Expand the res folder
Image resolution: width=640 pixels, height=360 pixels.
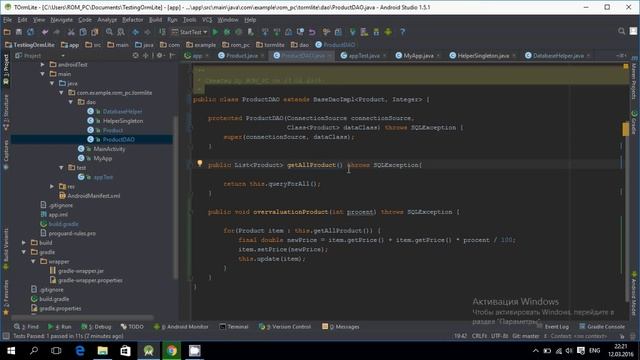52,187
